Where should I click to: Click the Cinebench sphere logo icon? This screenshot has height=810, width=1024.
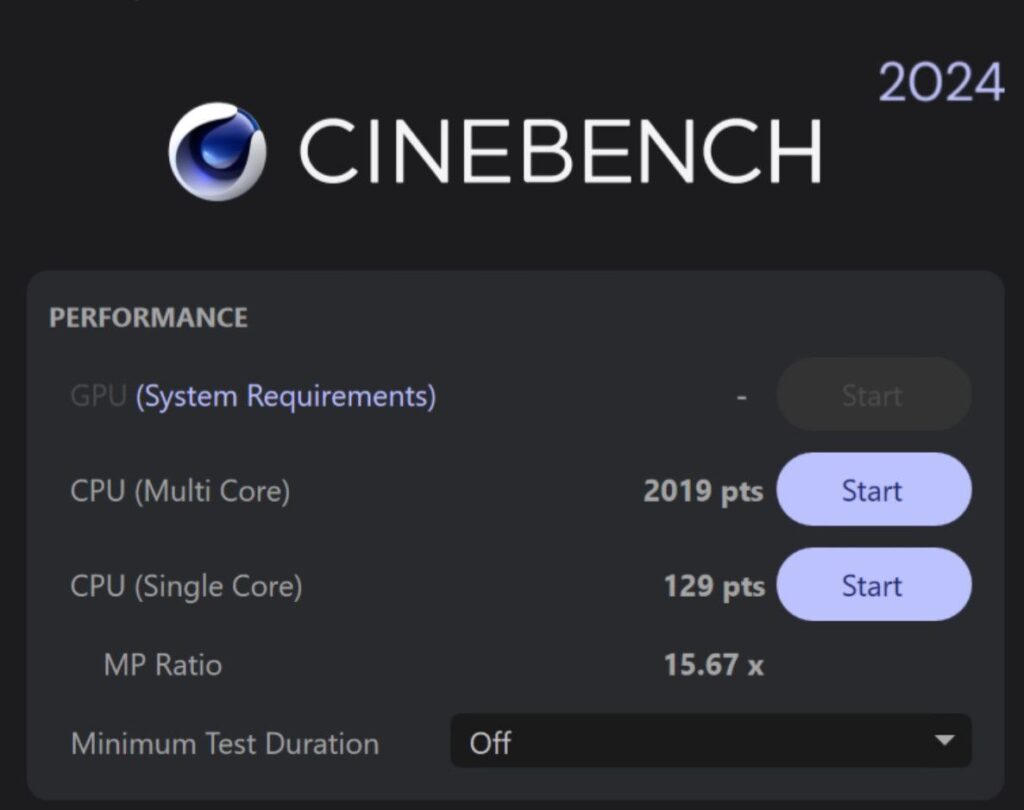(x=217, y=152)
